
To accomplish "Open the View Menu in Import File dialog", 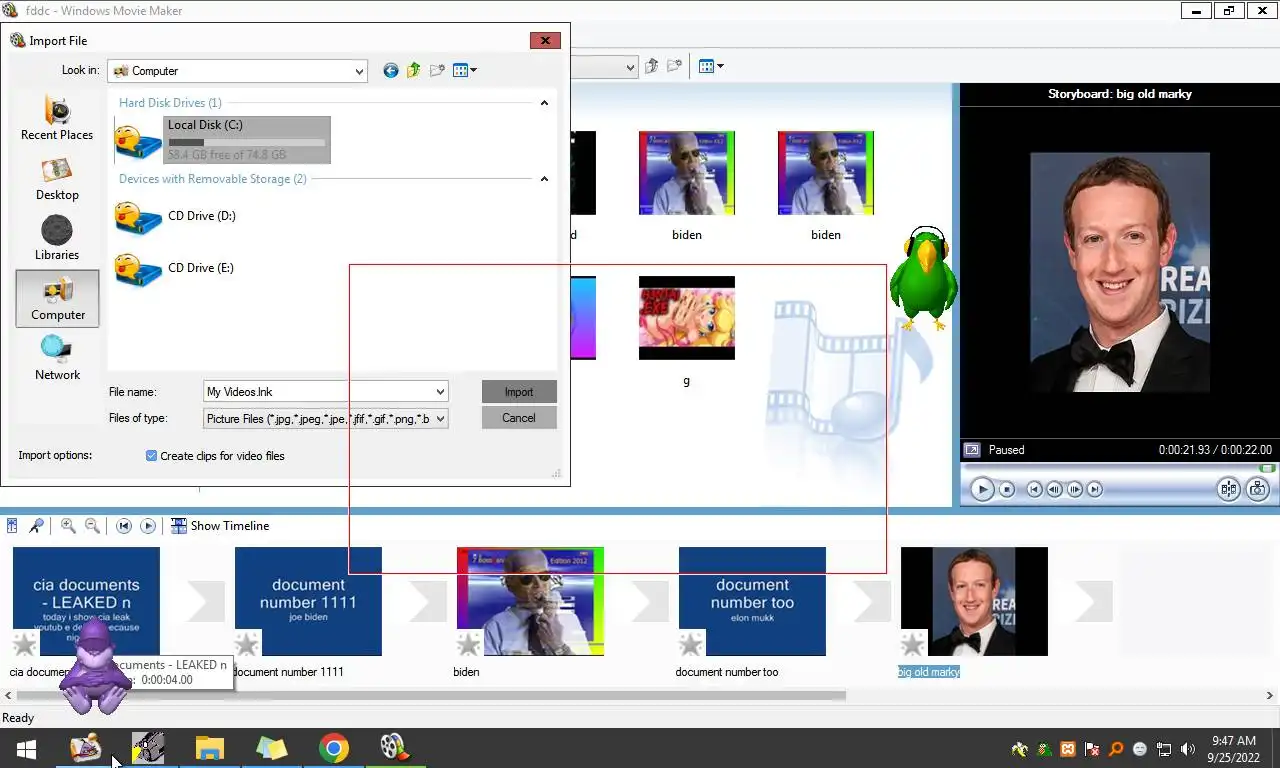I will click(465, 71).
